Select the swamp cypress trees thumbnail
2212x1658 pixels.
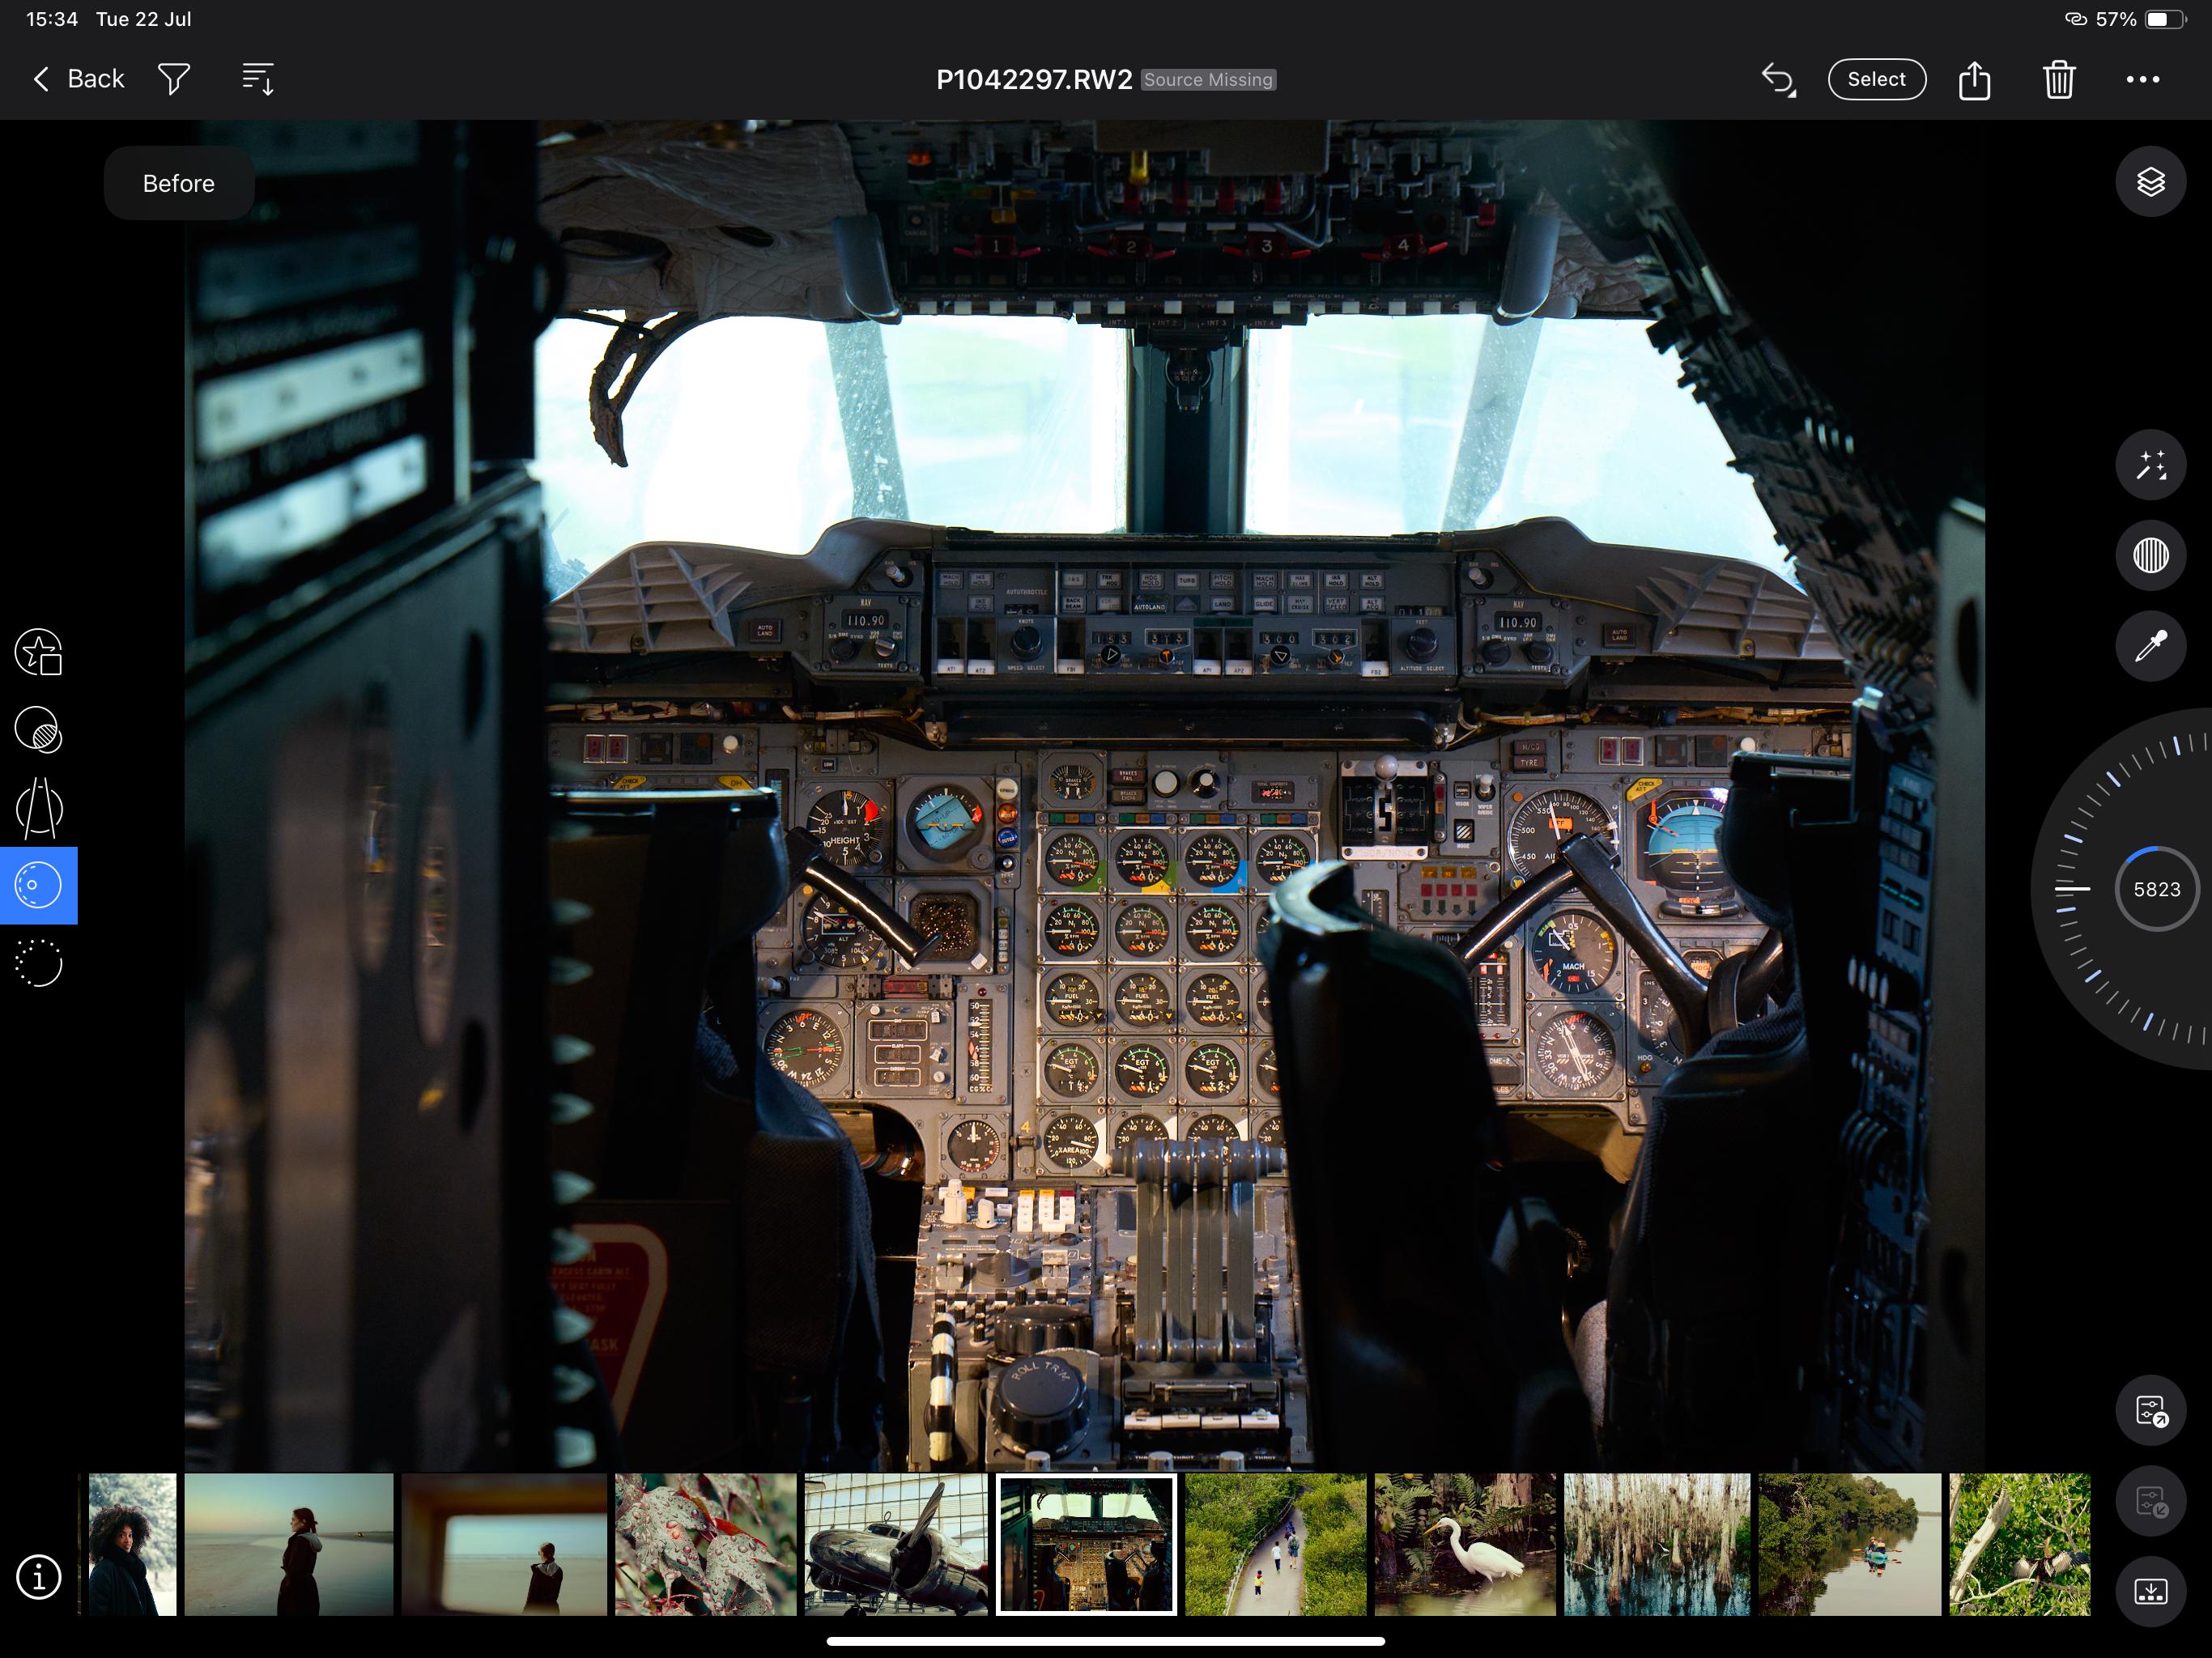point(1657,1544)
